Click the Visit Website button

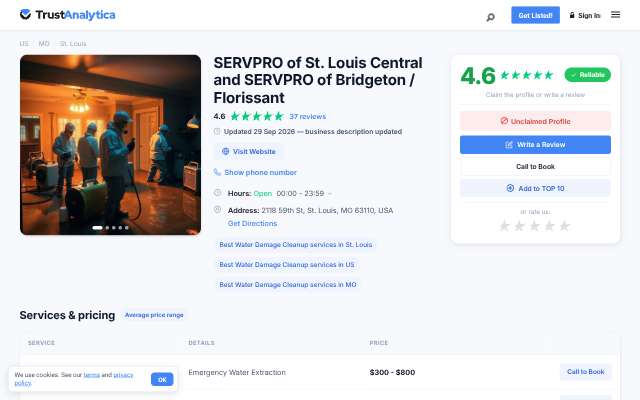click(249, 151)
